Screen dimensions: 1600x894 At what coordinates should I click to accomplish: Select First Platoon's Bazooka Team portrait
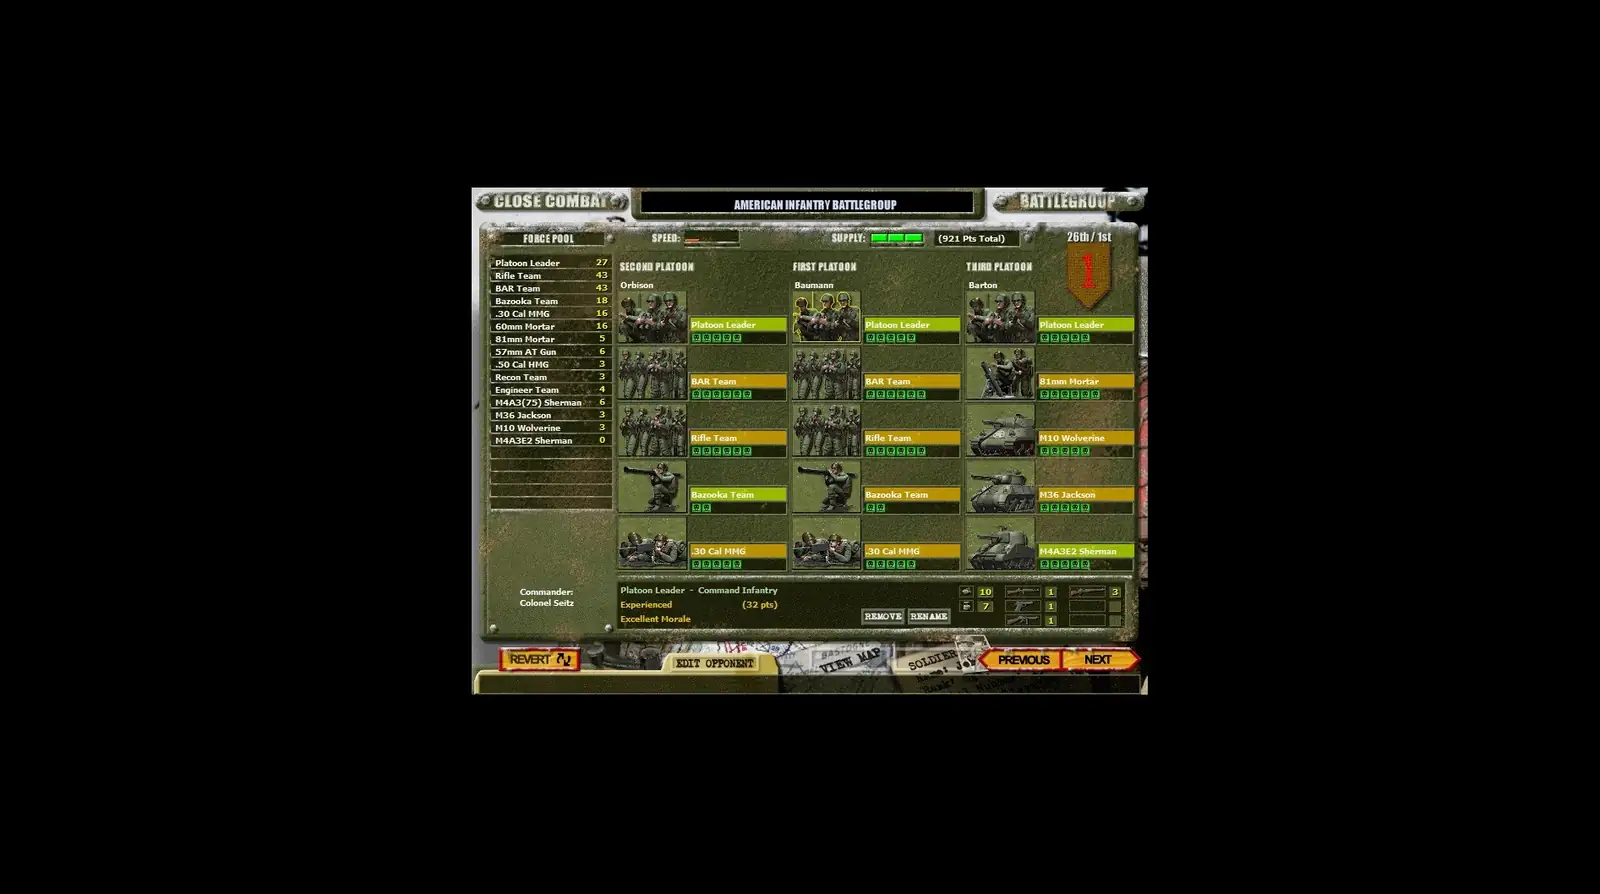826,487
